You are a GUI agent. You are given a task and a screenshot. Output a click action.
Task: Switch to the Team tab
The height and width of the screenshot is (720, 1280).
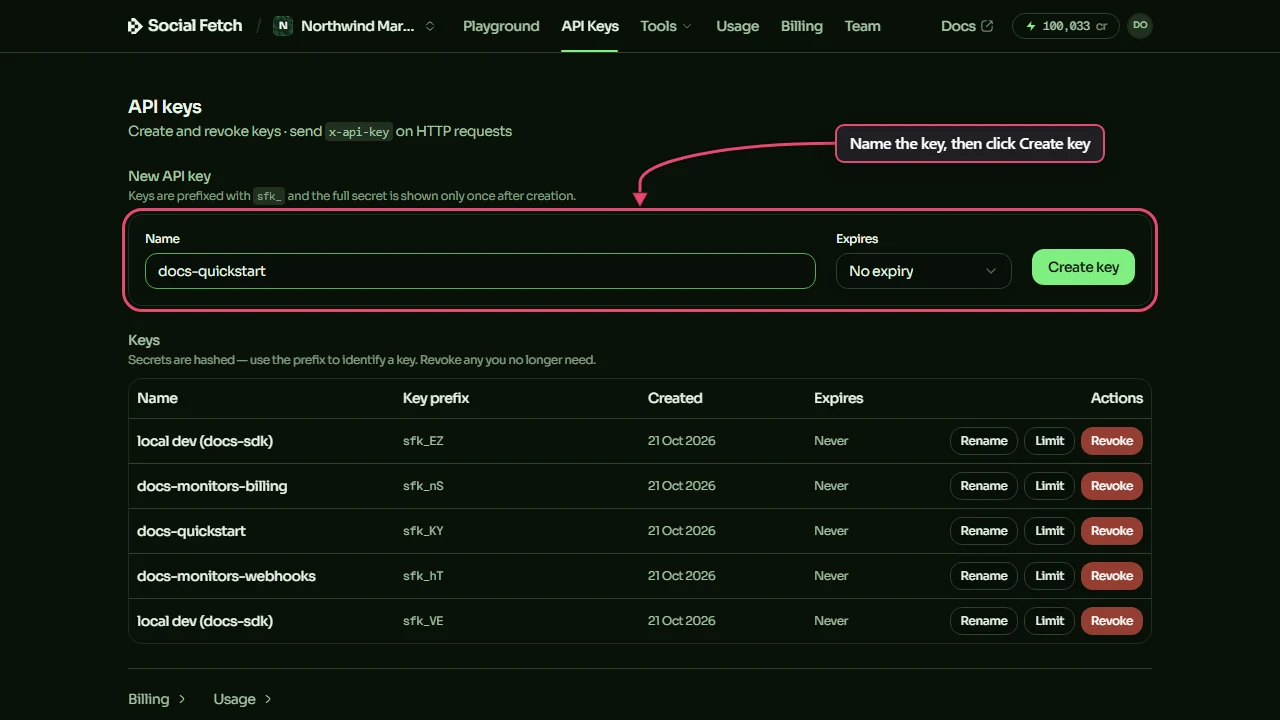(x=862, y=26)
